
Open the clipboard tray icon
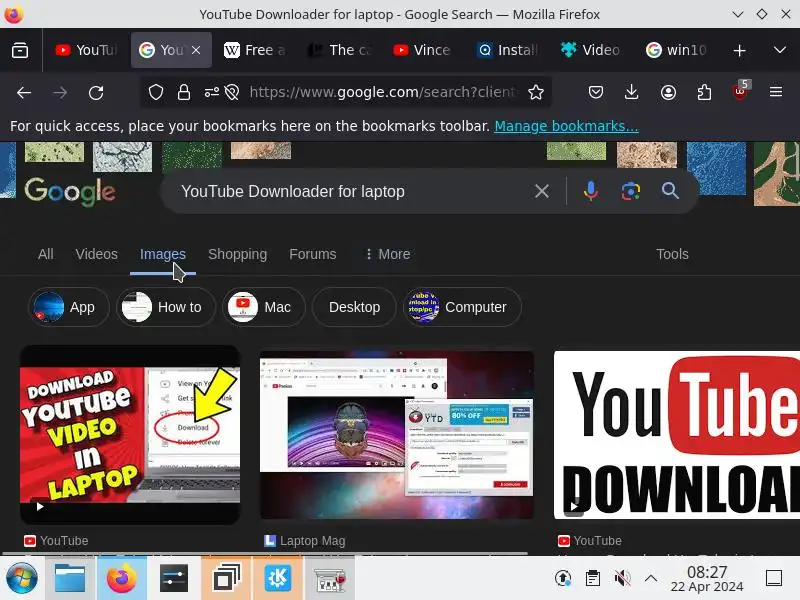tap(592, 579)
